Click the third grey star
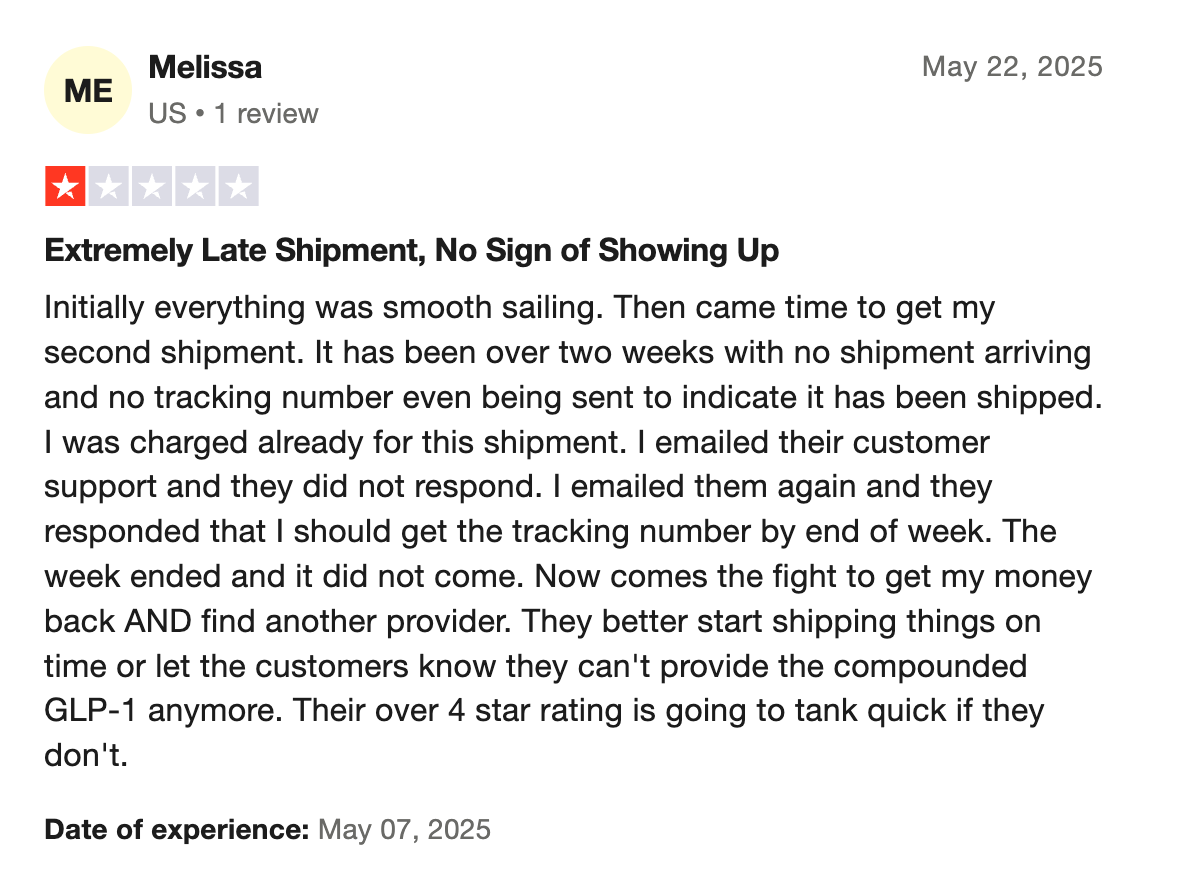Viewport: 1200px width, 884px height. pos(151,186)
